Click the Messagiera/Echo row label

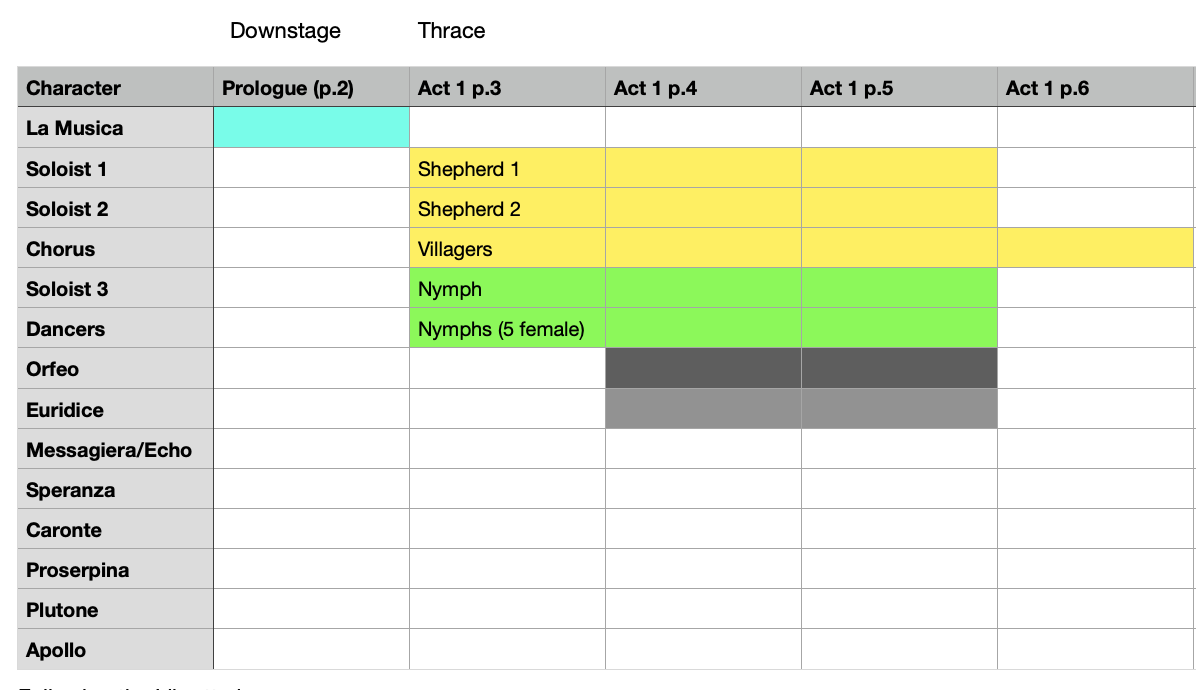(115, 450)
